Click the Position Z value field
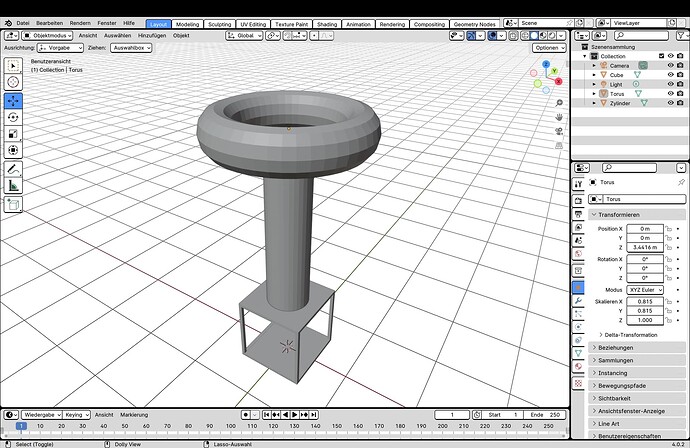This screenshot has width=690, height=448. tap(645, 247)
